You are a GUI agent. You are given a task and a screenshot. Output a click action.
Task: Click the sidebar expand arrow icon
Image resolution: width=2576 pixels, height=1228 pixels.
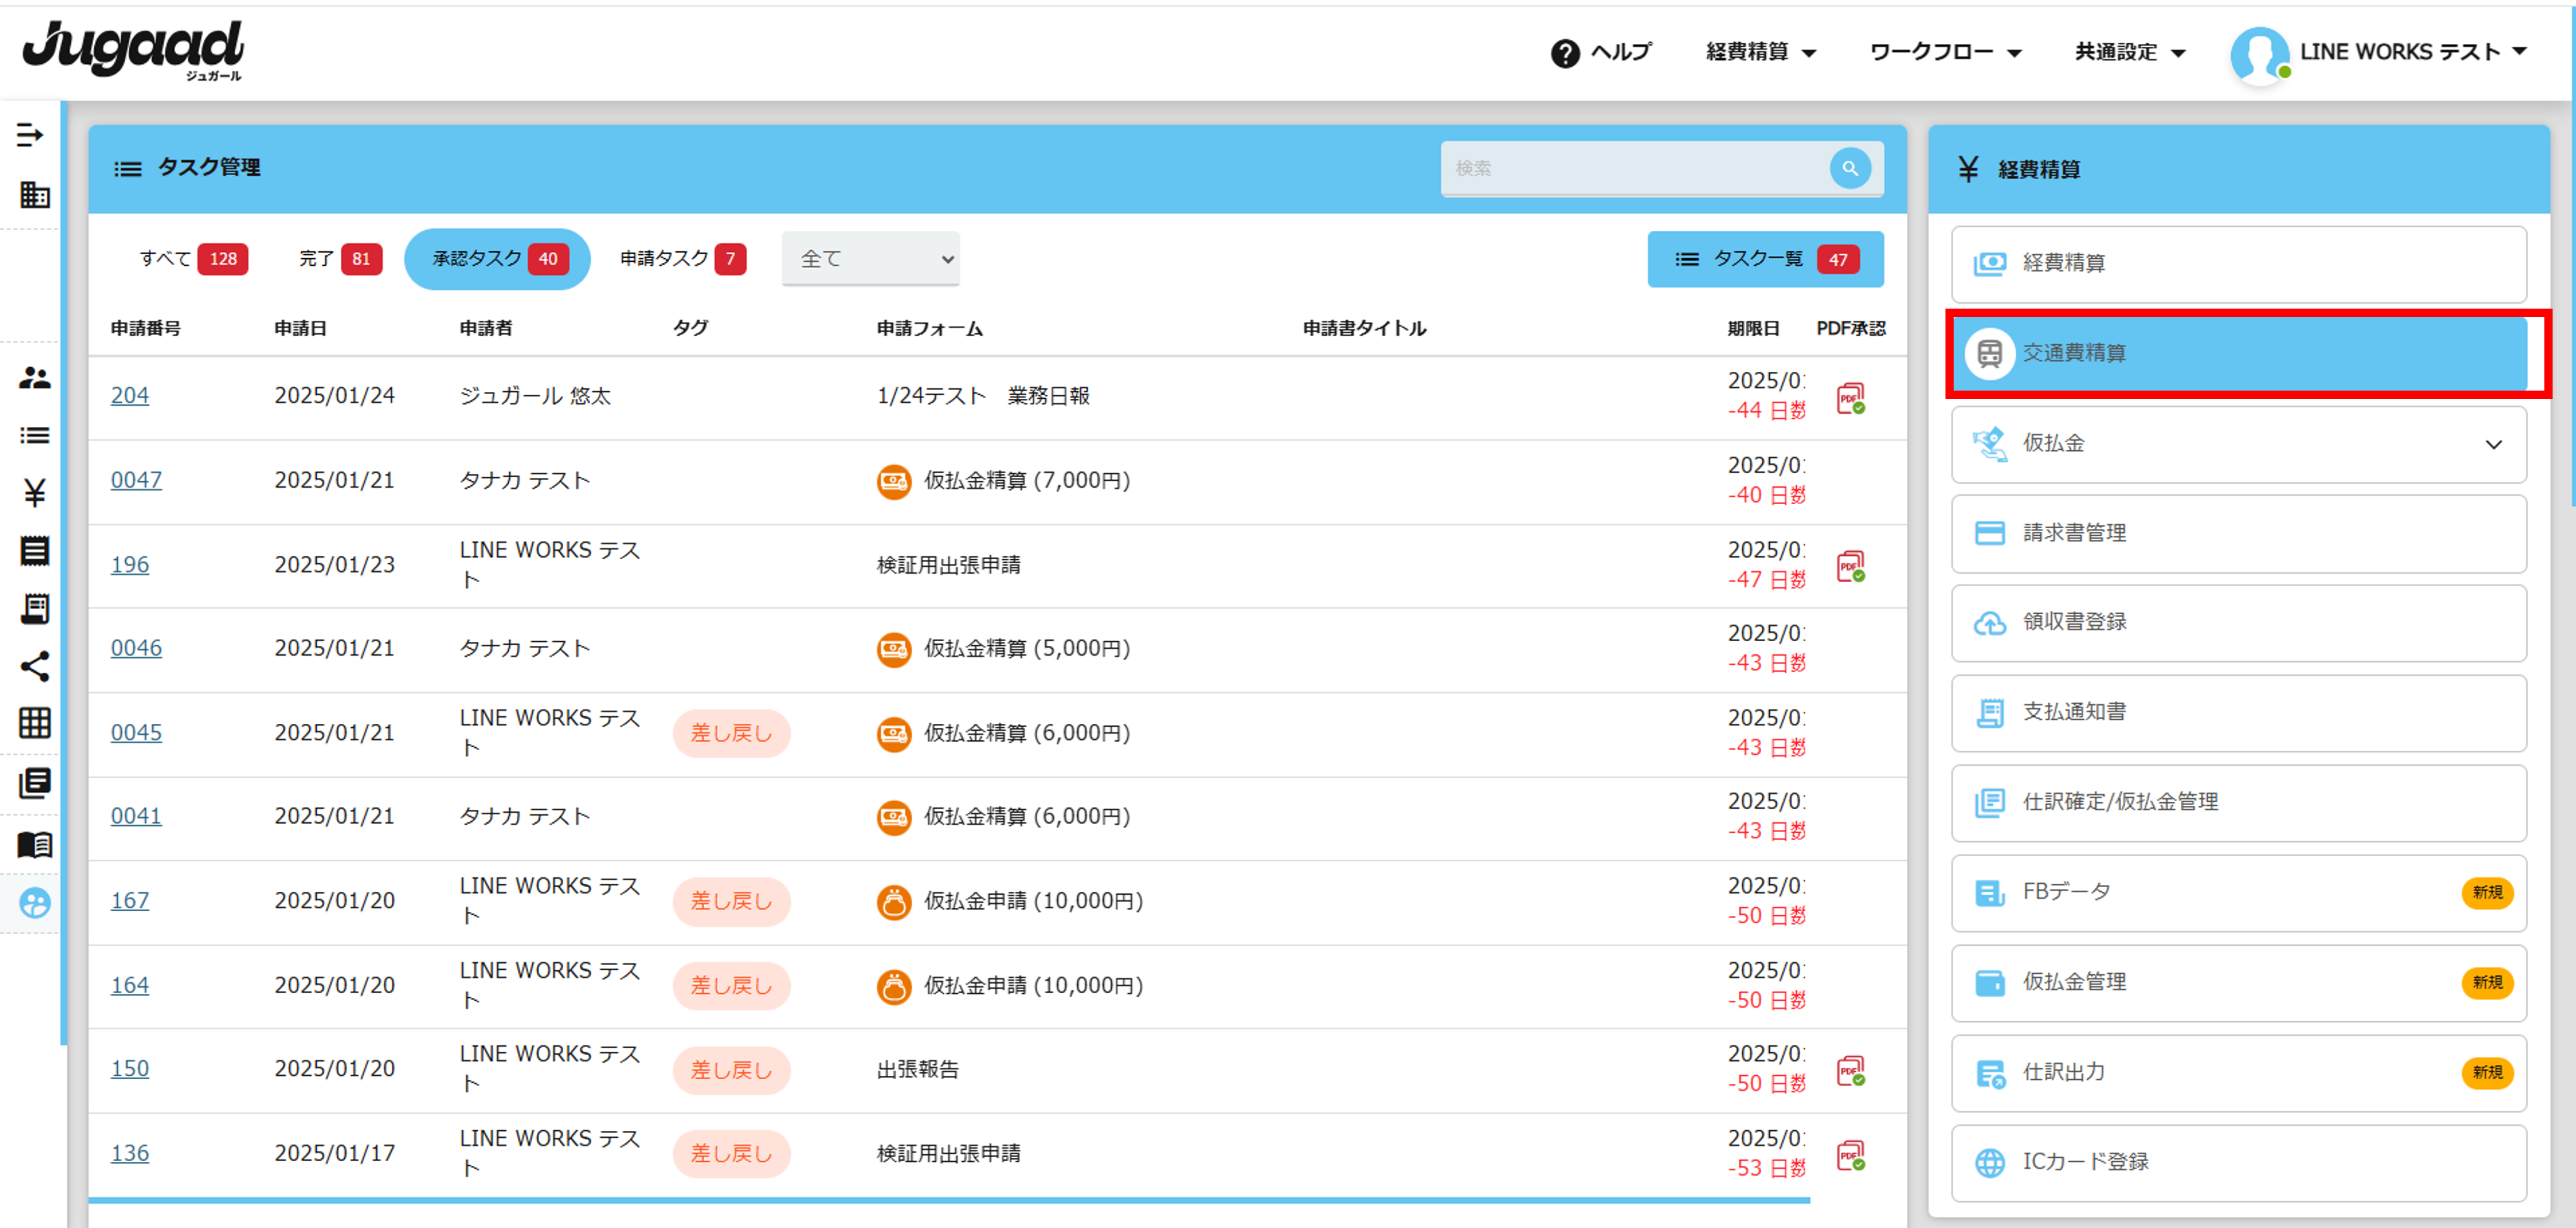(30, 135)
